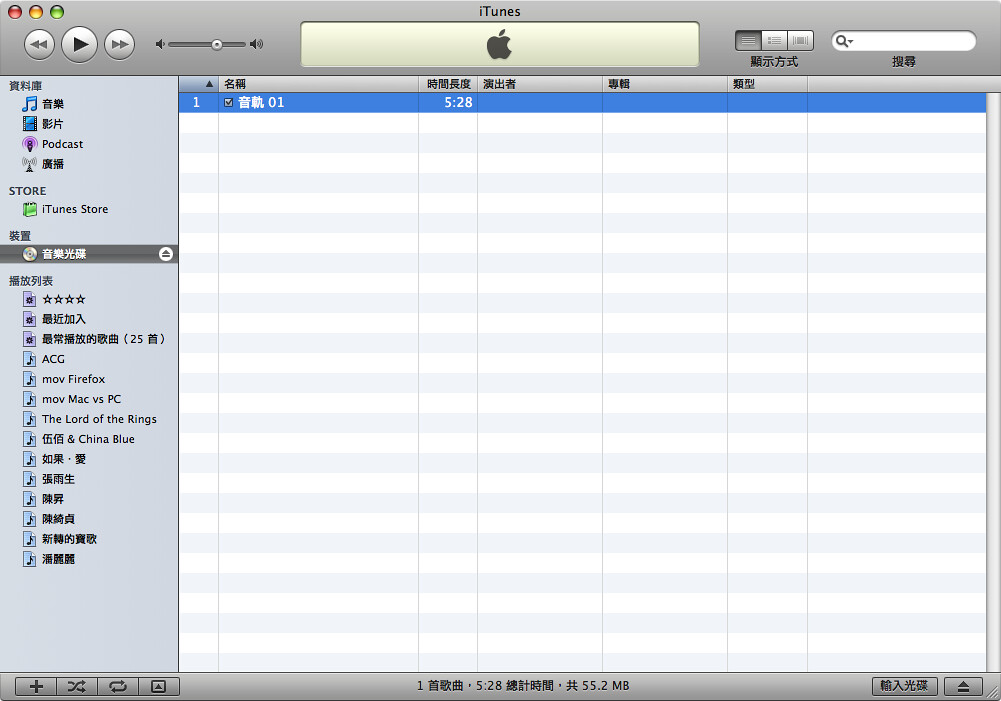Skip to the previous track

[x=39, y=44]
